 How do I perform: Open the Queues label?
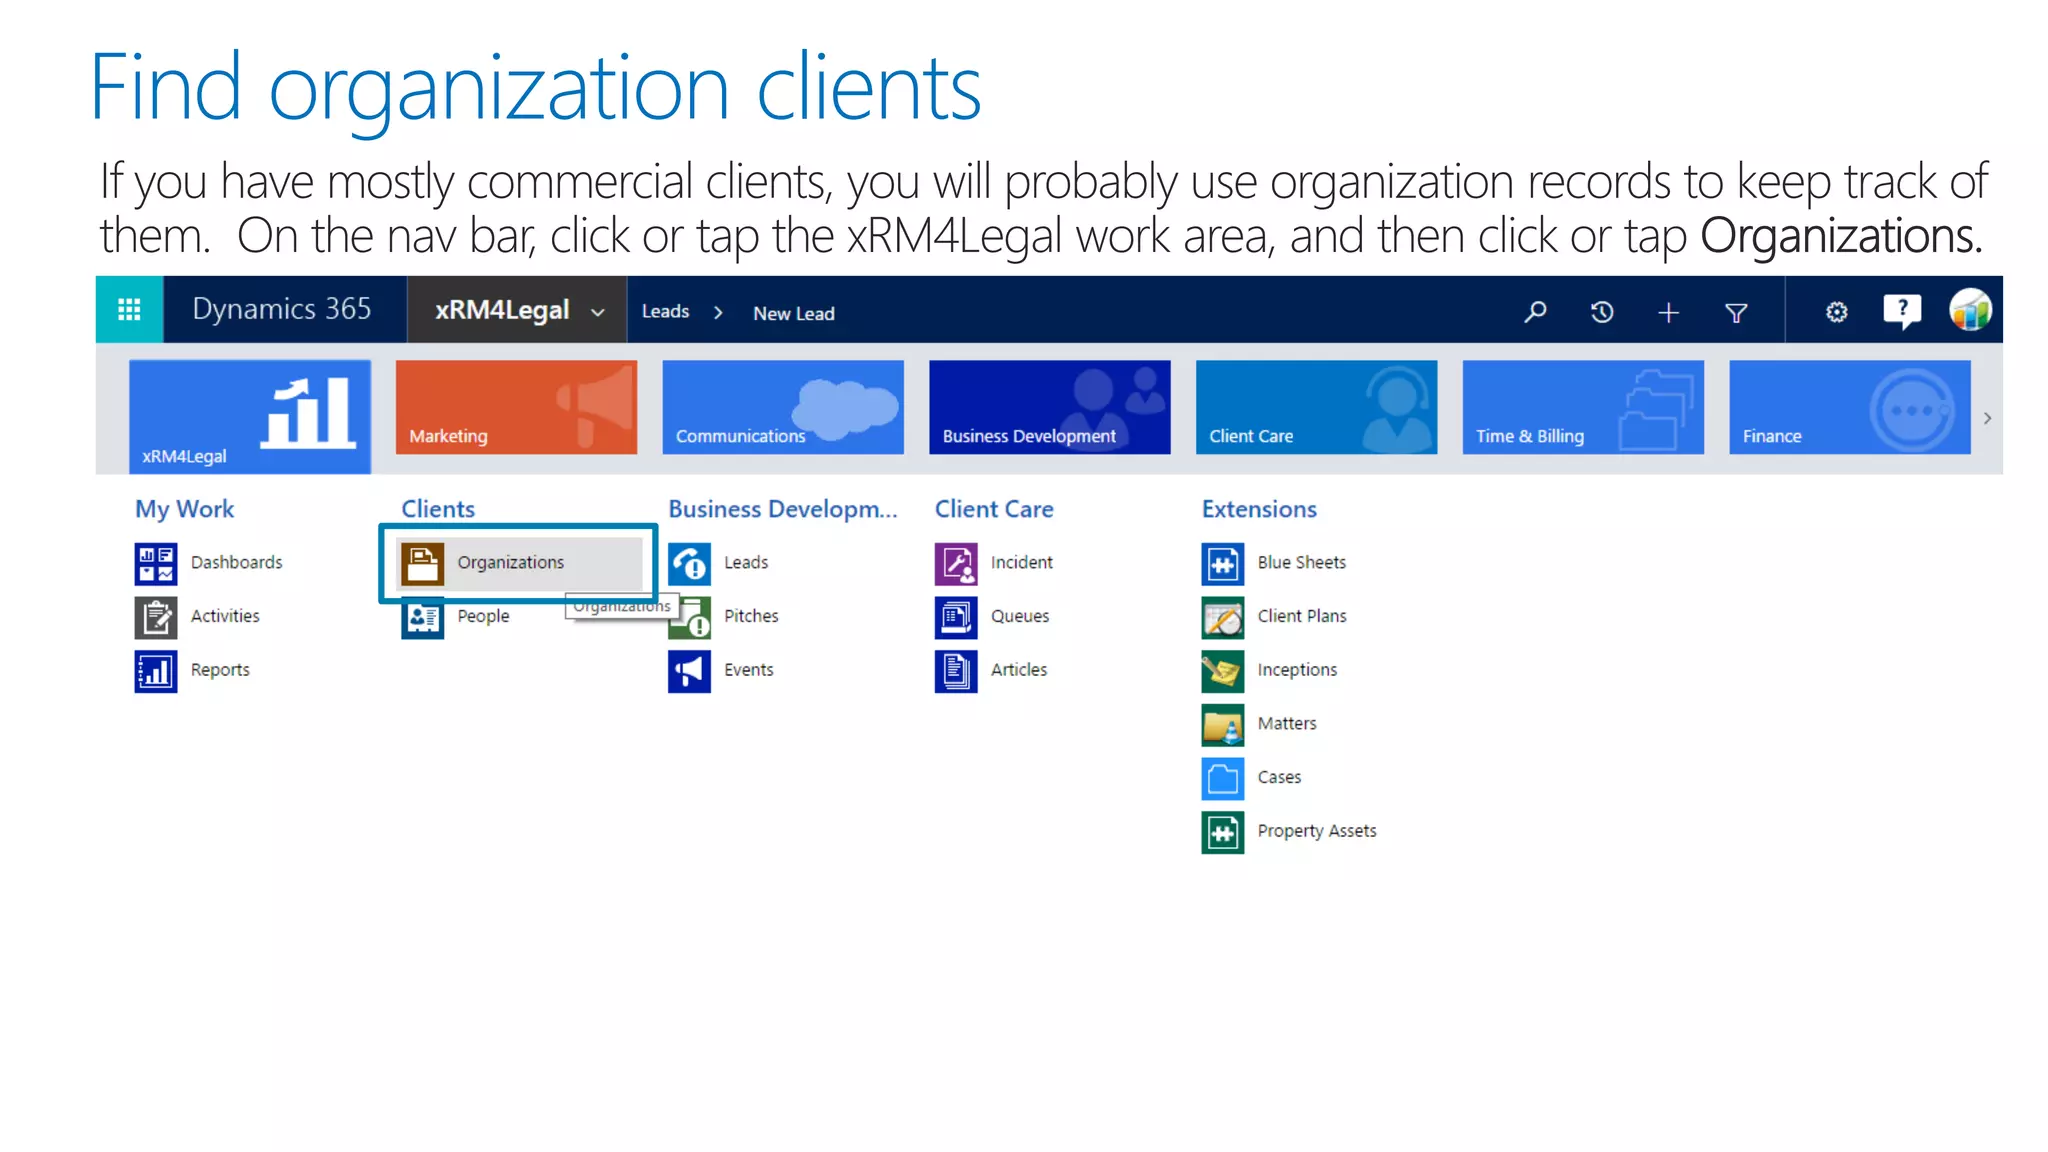1020,617
